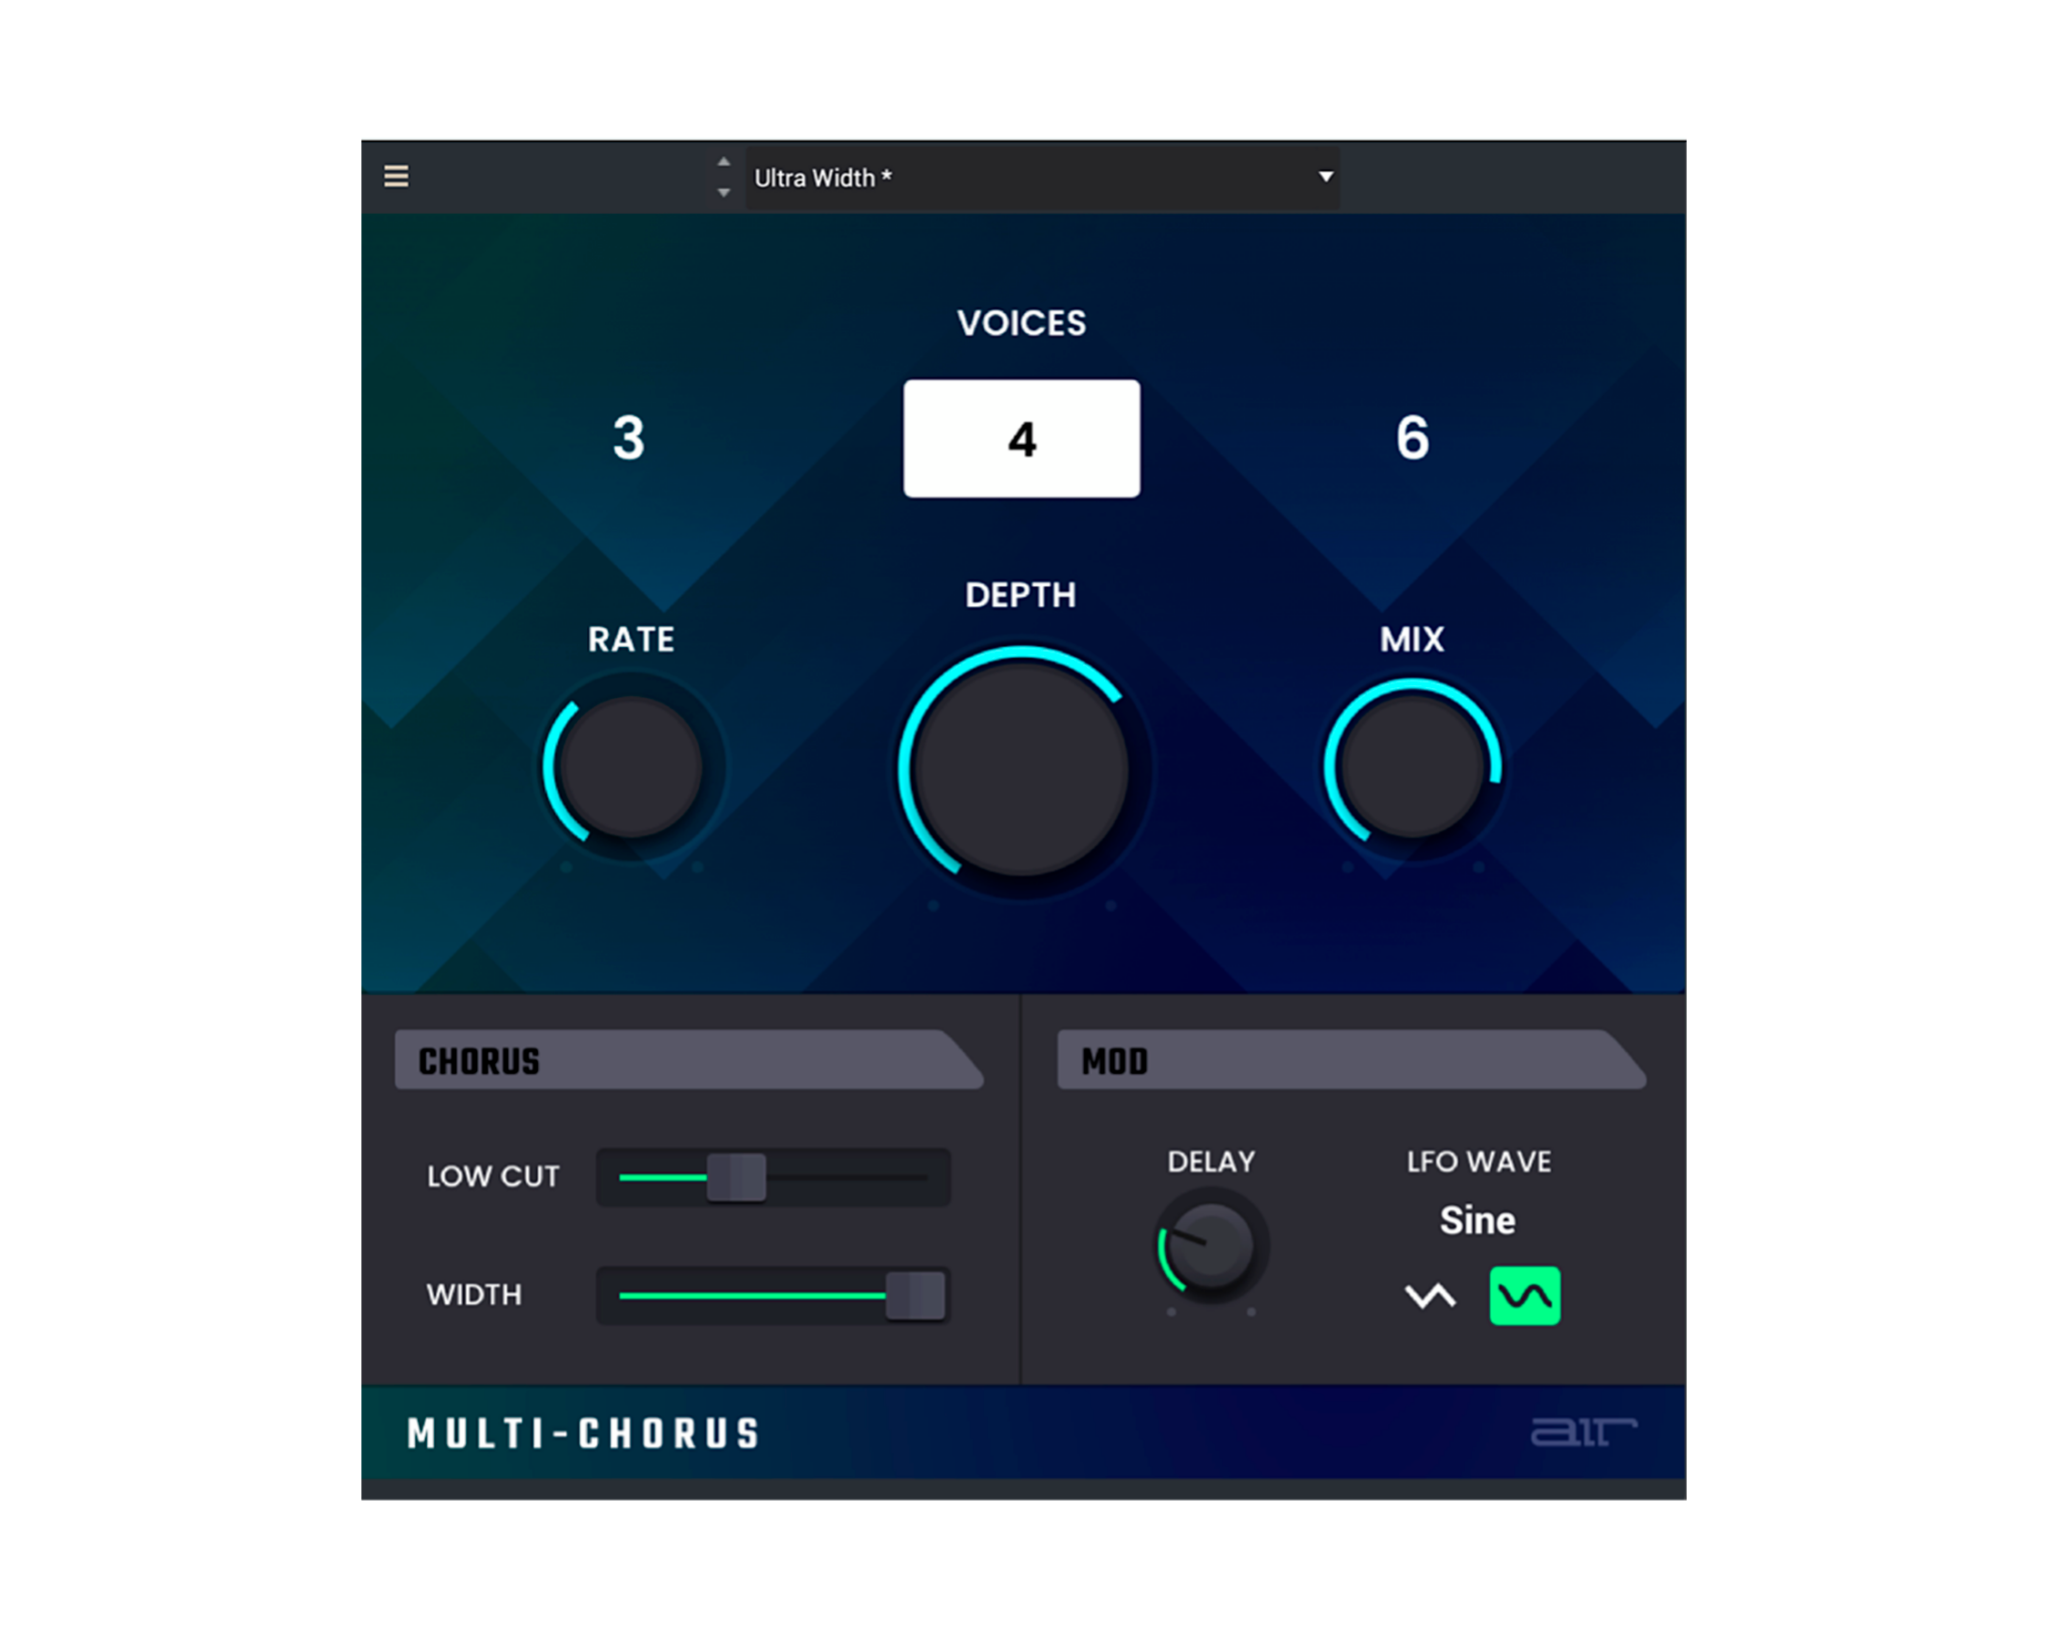
Task: Select 3 voices
Action: (629, 438)
